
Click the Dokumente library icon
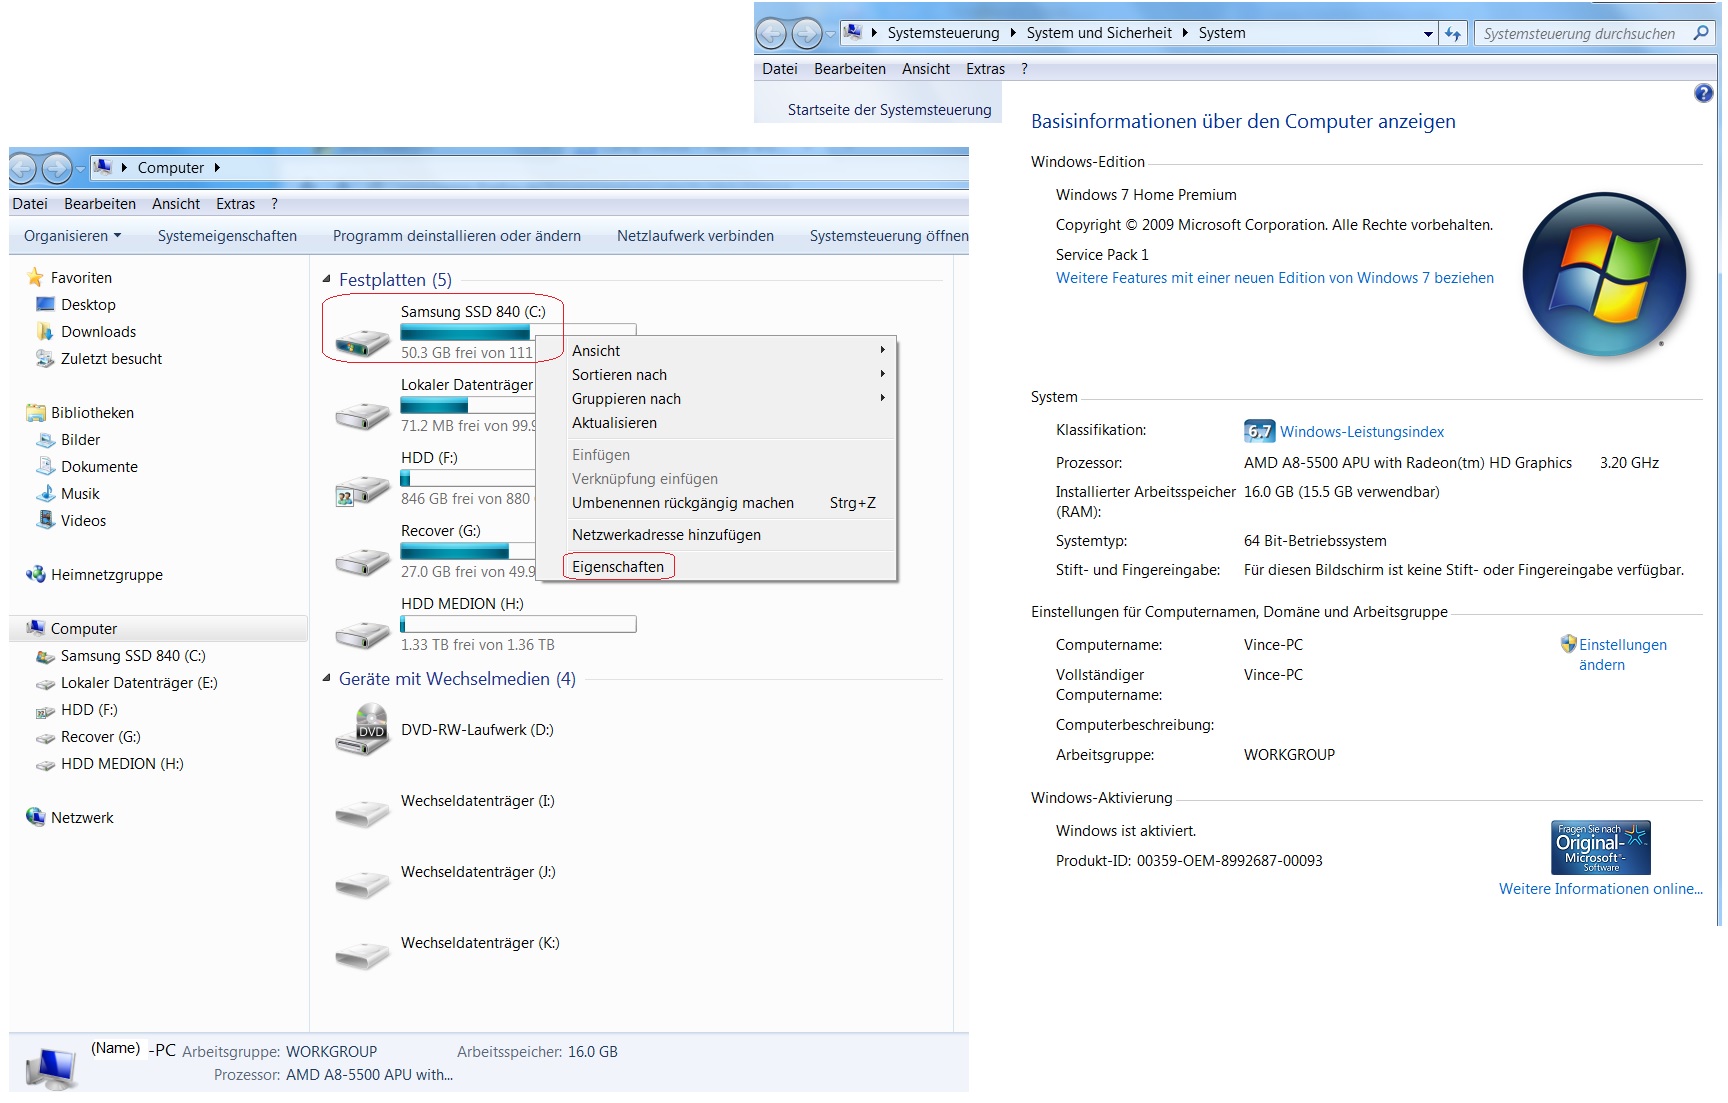[45, 466]
